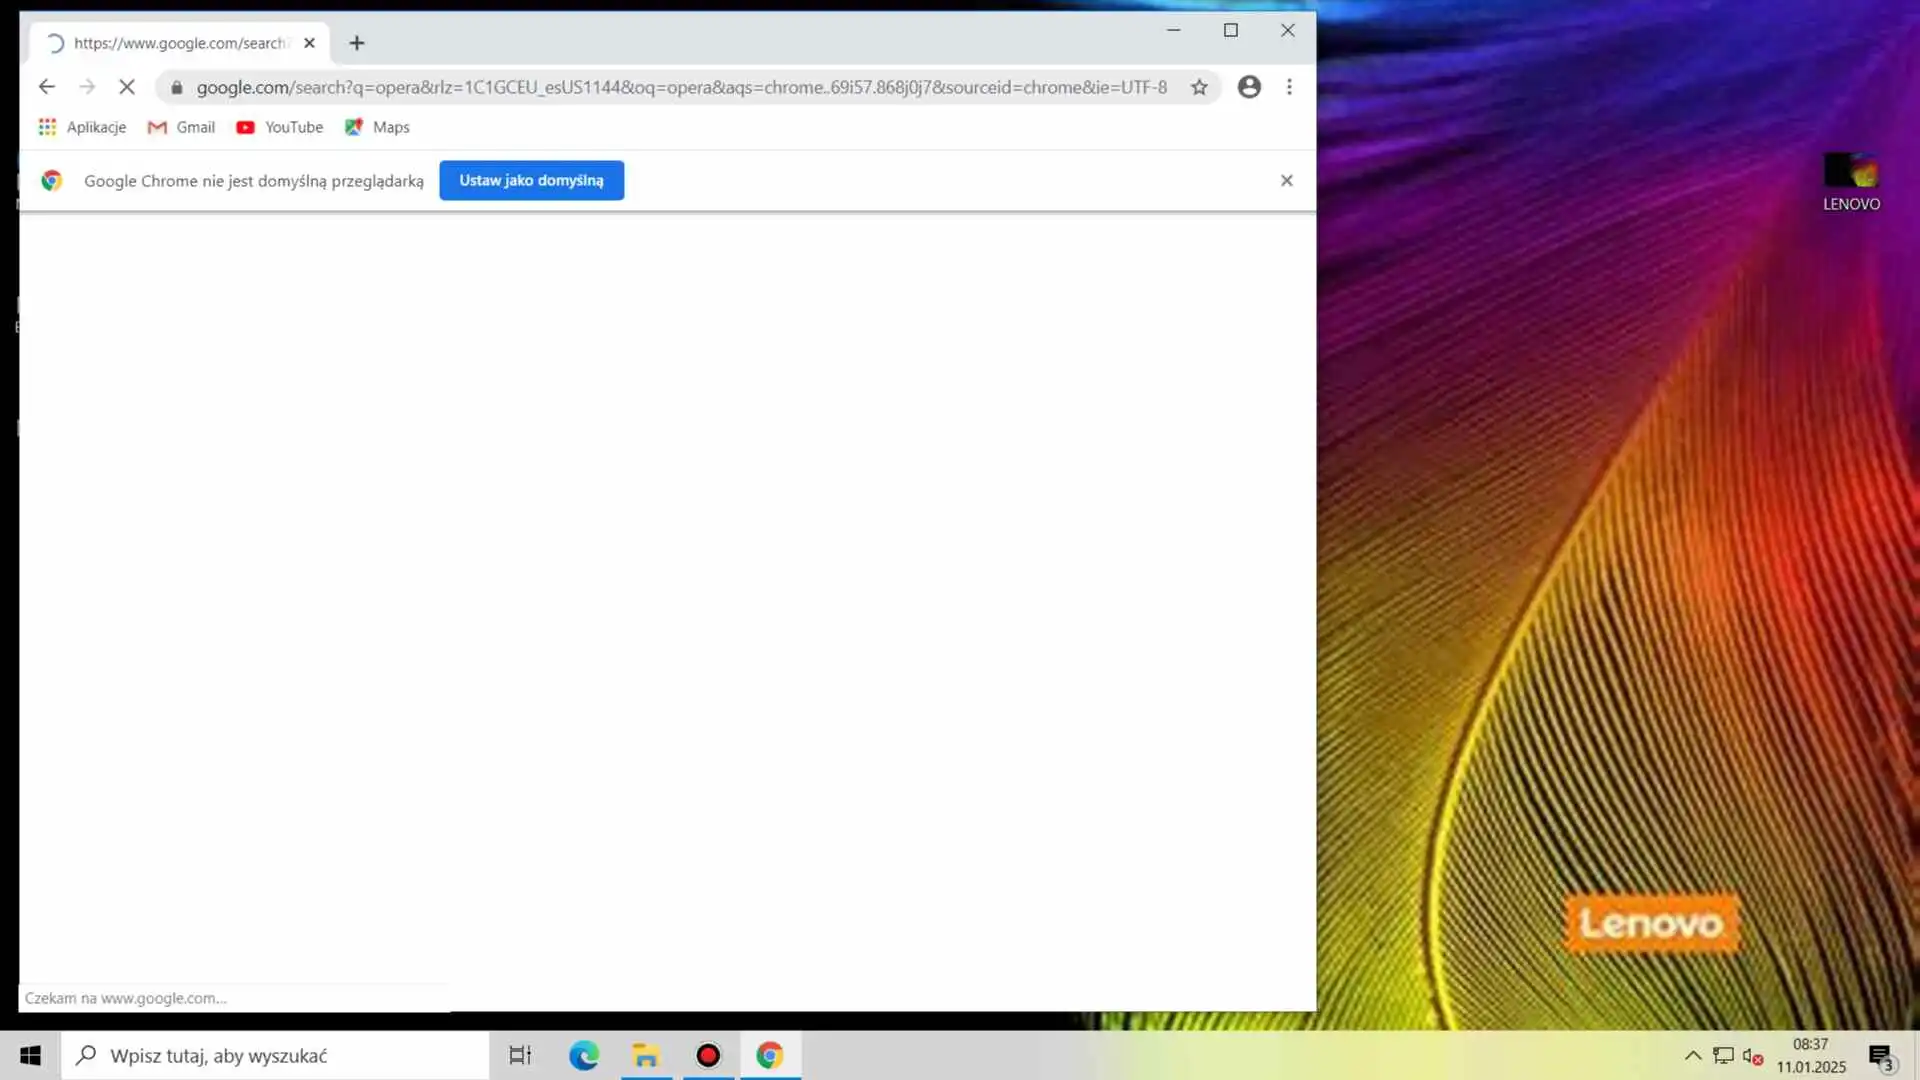Stop loading the page
The image size is (1920, 1080).
127,87
